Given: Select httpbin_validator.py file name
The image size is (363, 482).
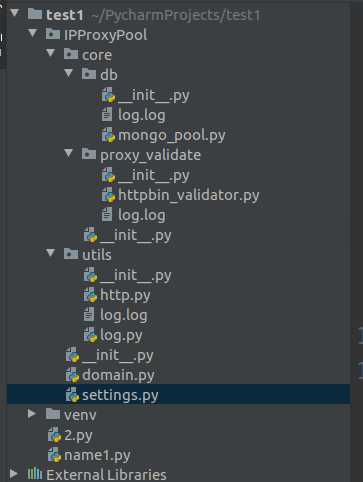Looking at the screenshot, I should tap(189, 196).
